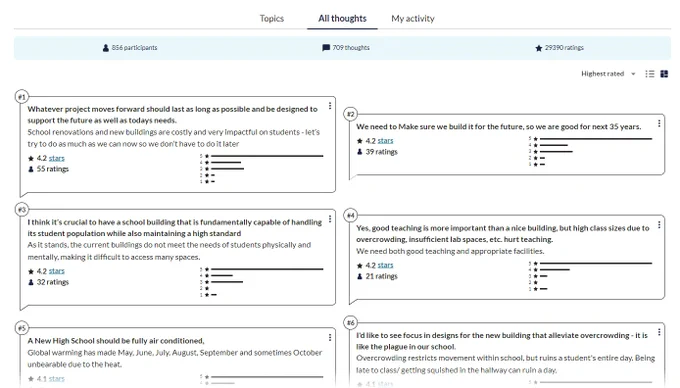Open options menu for thought #5
Viewport: 680px width, 388px height.
(330, 337)
